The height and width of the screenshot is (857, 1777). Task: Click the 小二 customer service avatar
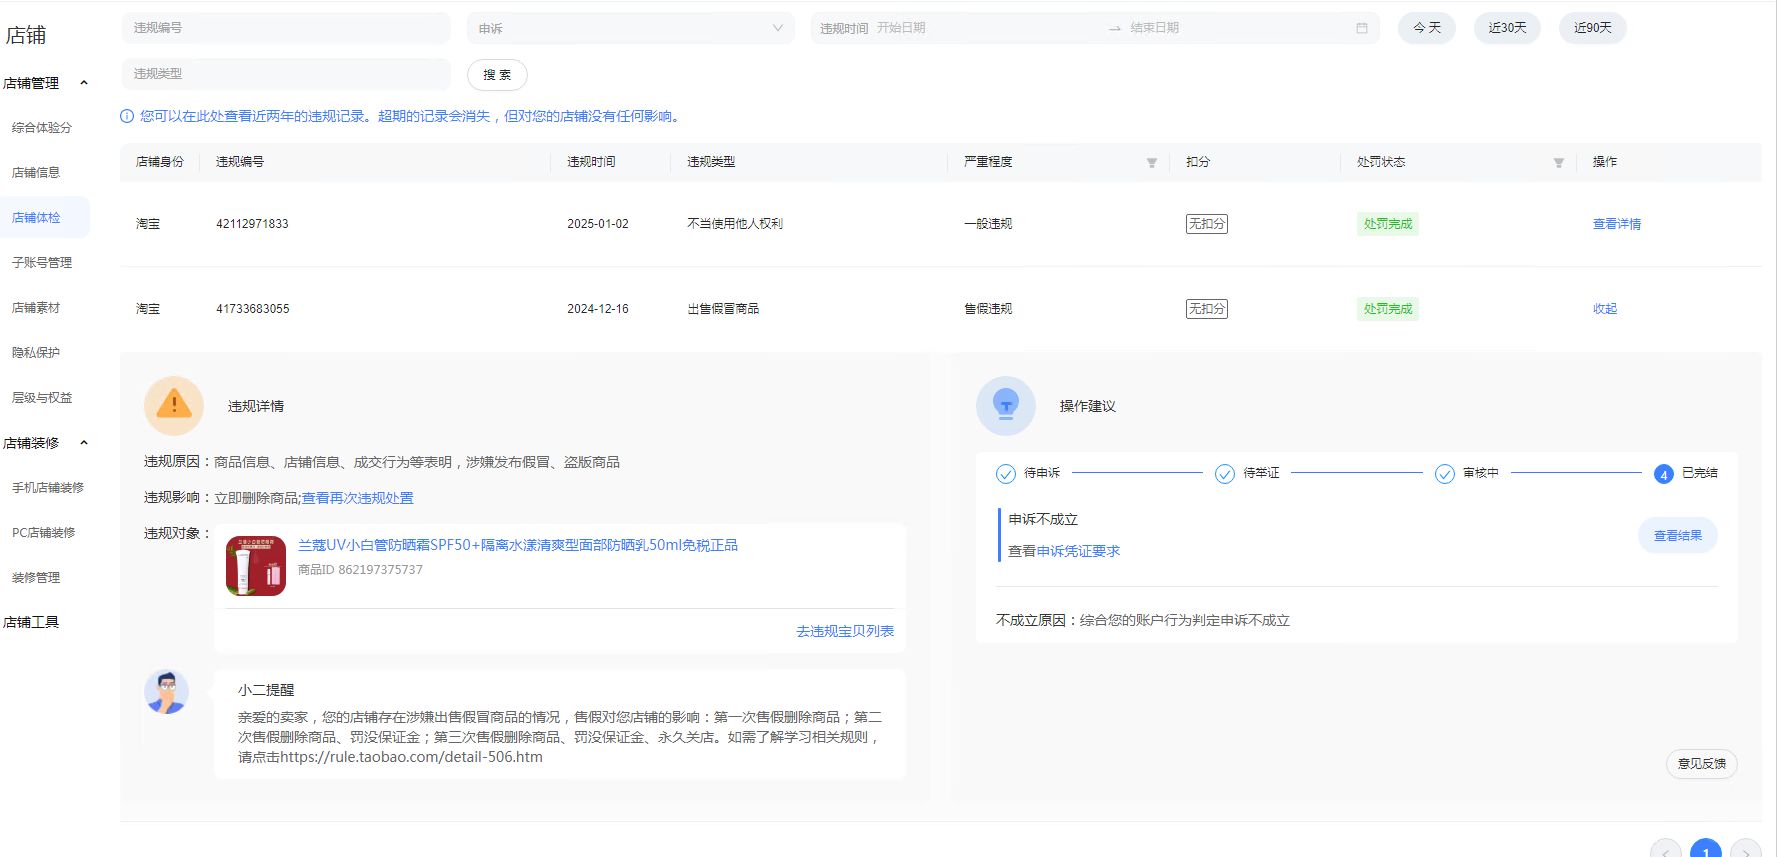pyautogui.click(x=166, y=692)
